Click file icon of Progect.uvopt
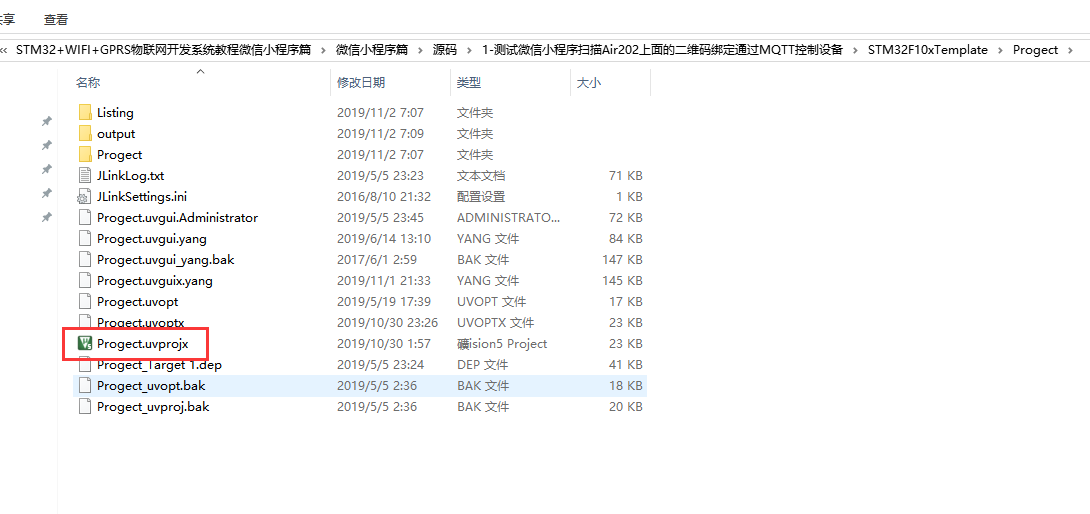This screenshot has height=514, width=1090. [x=85, y=302]
